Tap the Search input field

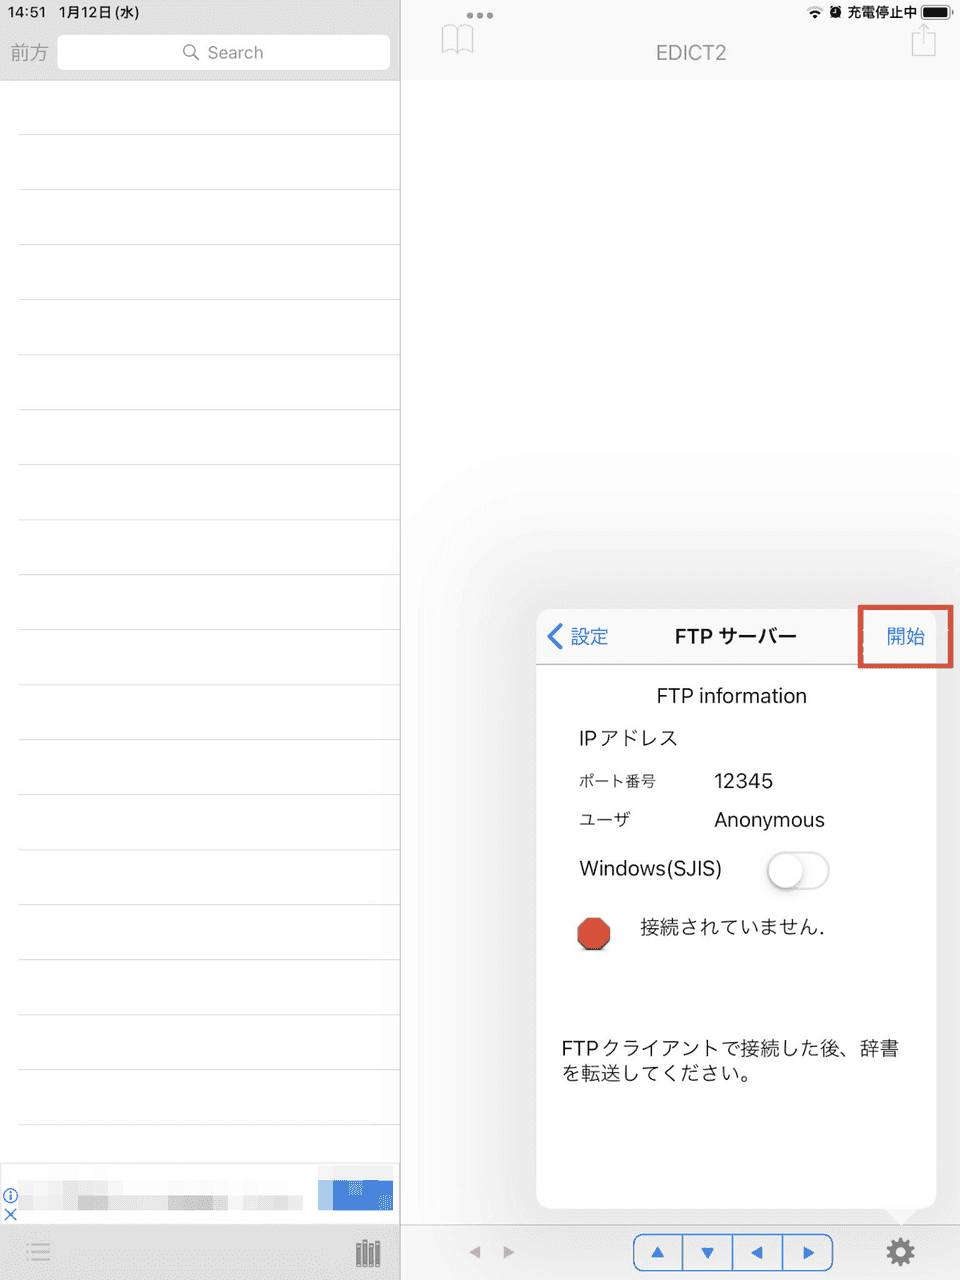coord(223,52)
